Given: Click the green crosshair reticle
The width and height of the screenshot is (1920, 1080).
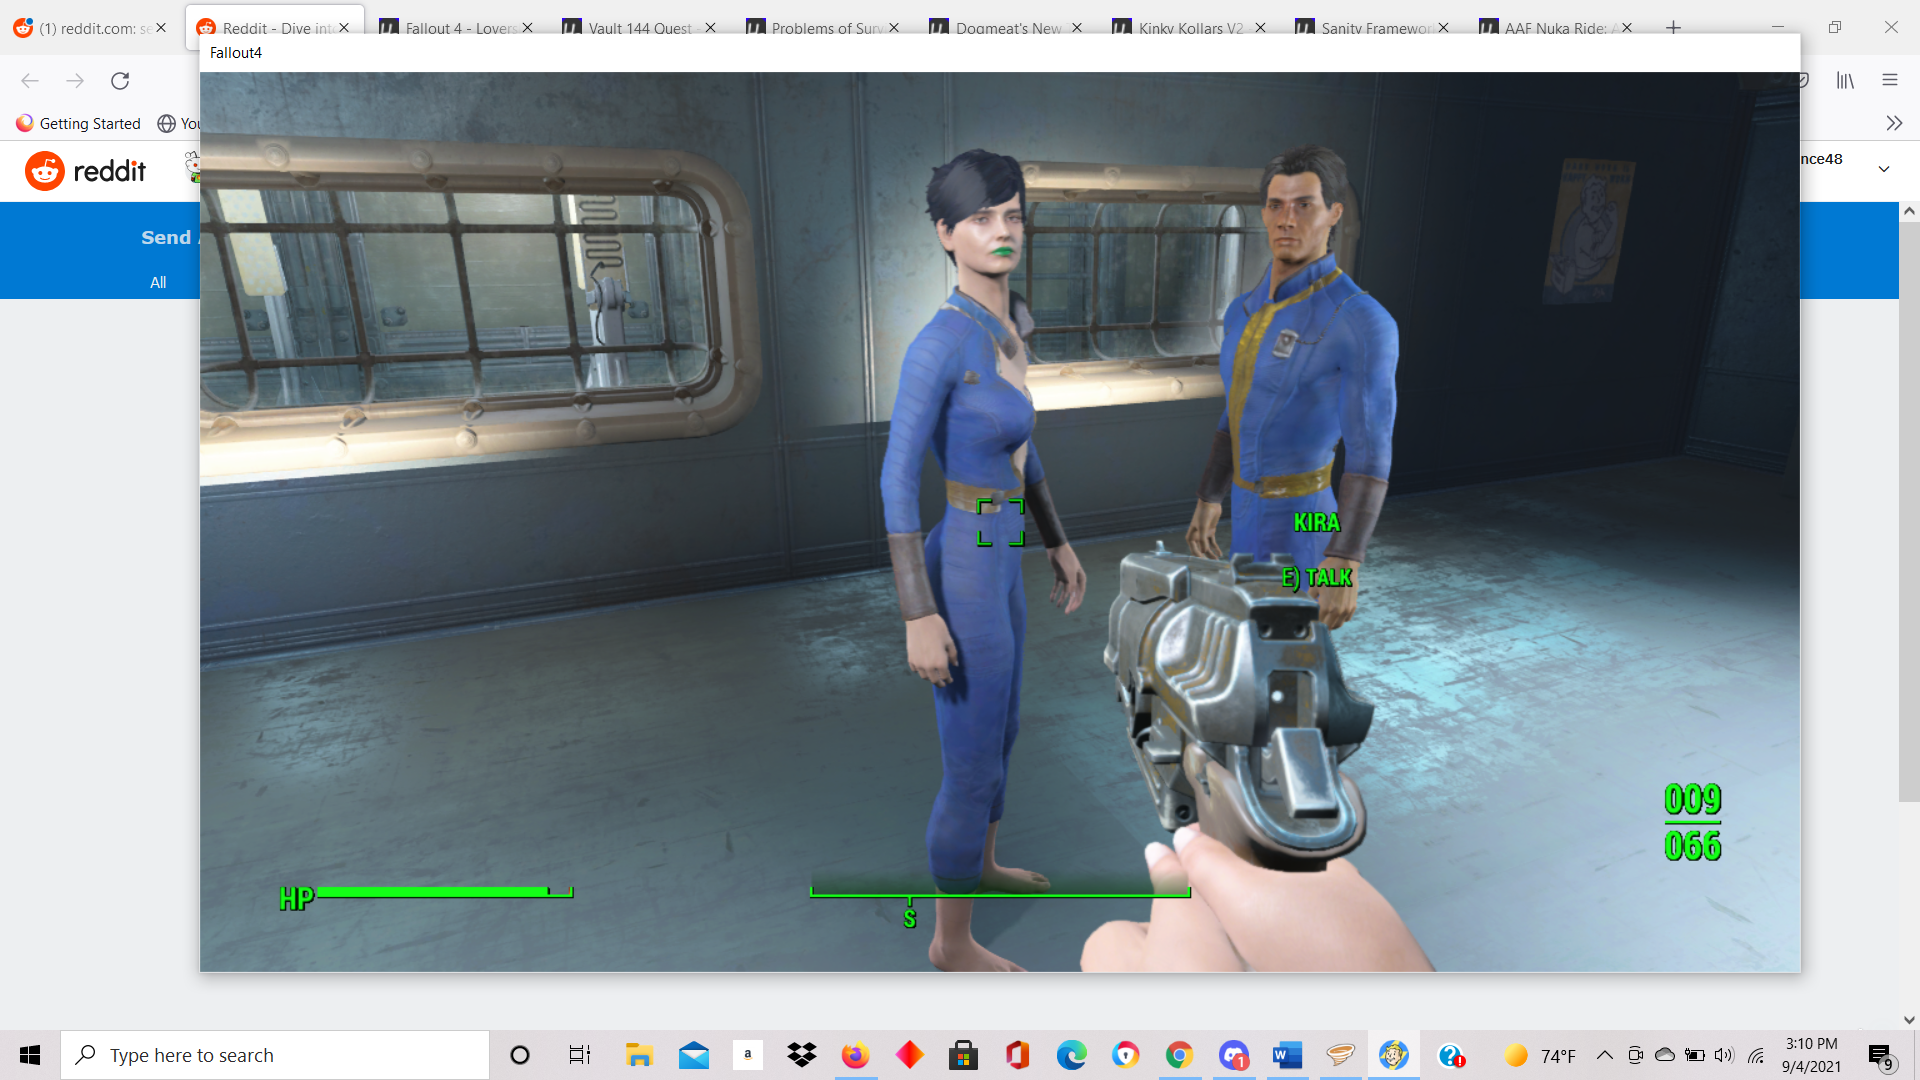Looking at the screenshot, I should click(x=1000, y=522).
